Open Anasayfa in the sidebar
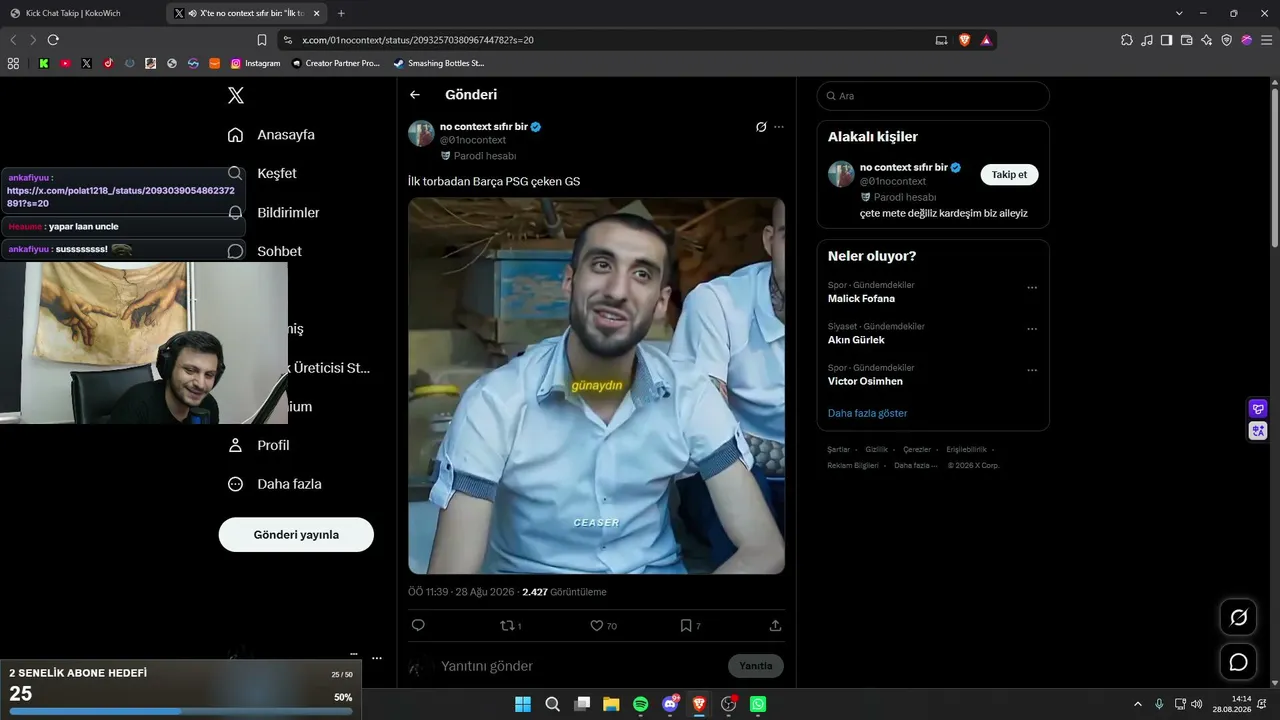 pyautogui.click(x=271, y=135)
